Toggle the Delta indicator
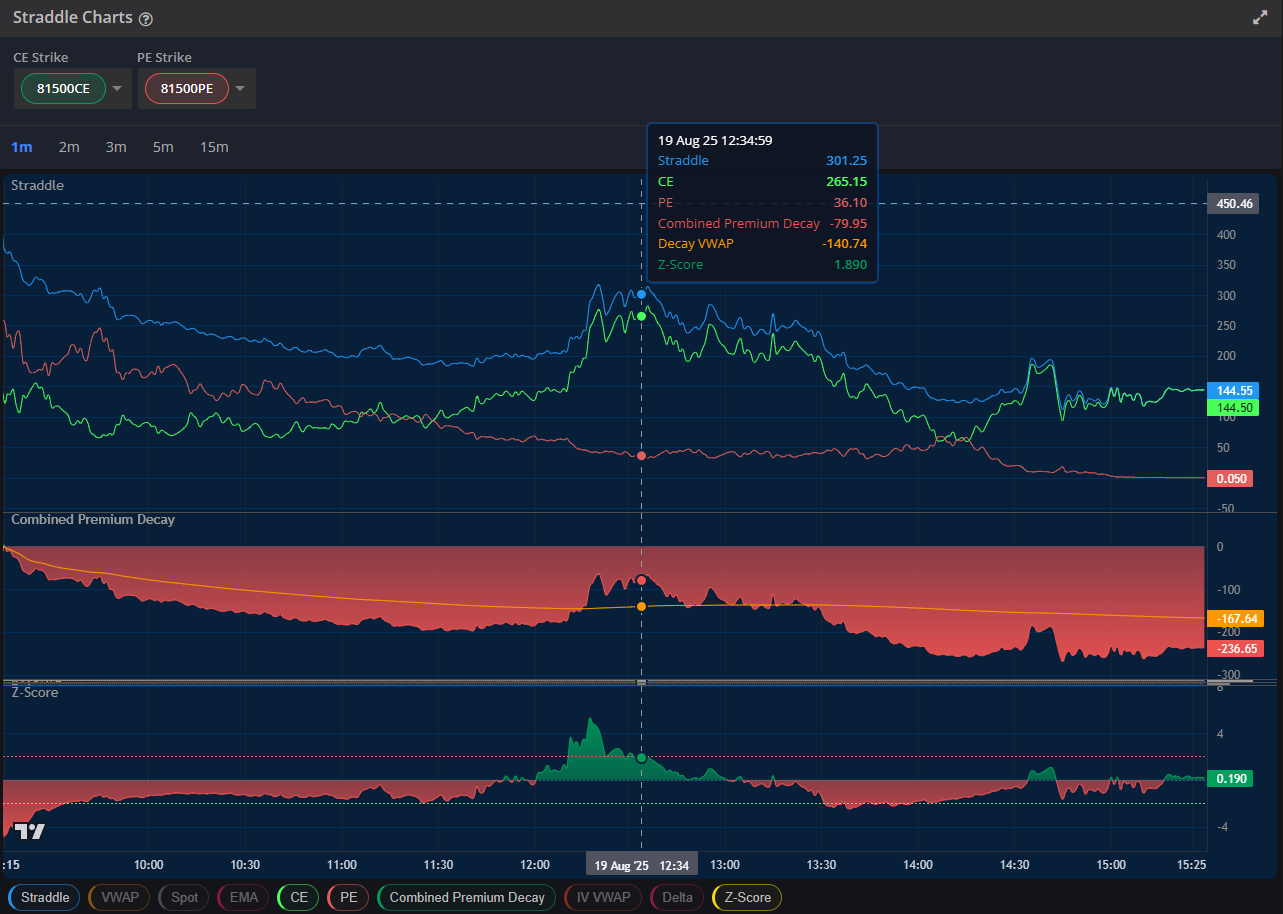Image resolution: width=1283 pixels, height=914 pixels. (x=676, y=897)
